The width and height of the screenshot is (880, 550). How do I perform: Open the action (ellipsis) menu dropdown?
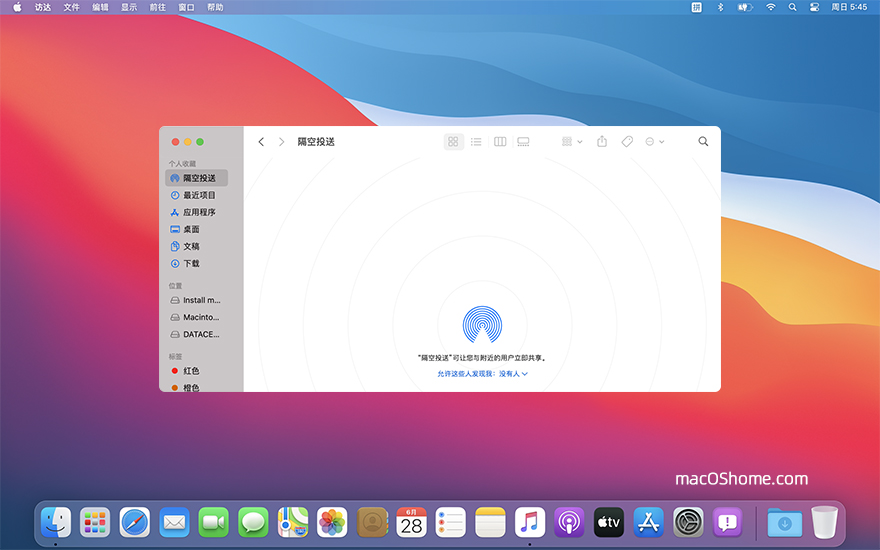pos(654,142)
